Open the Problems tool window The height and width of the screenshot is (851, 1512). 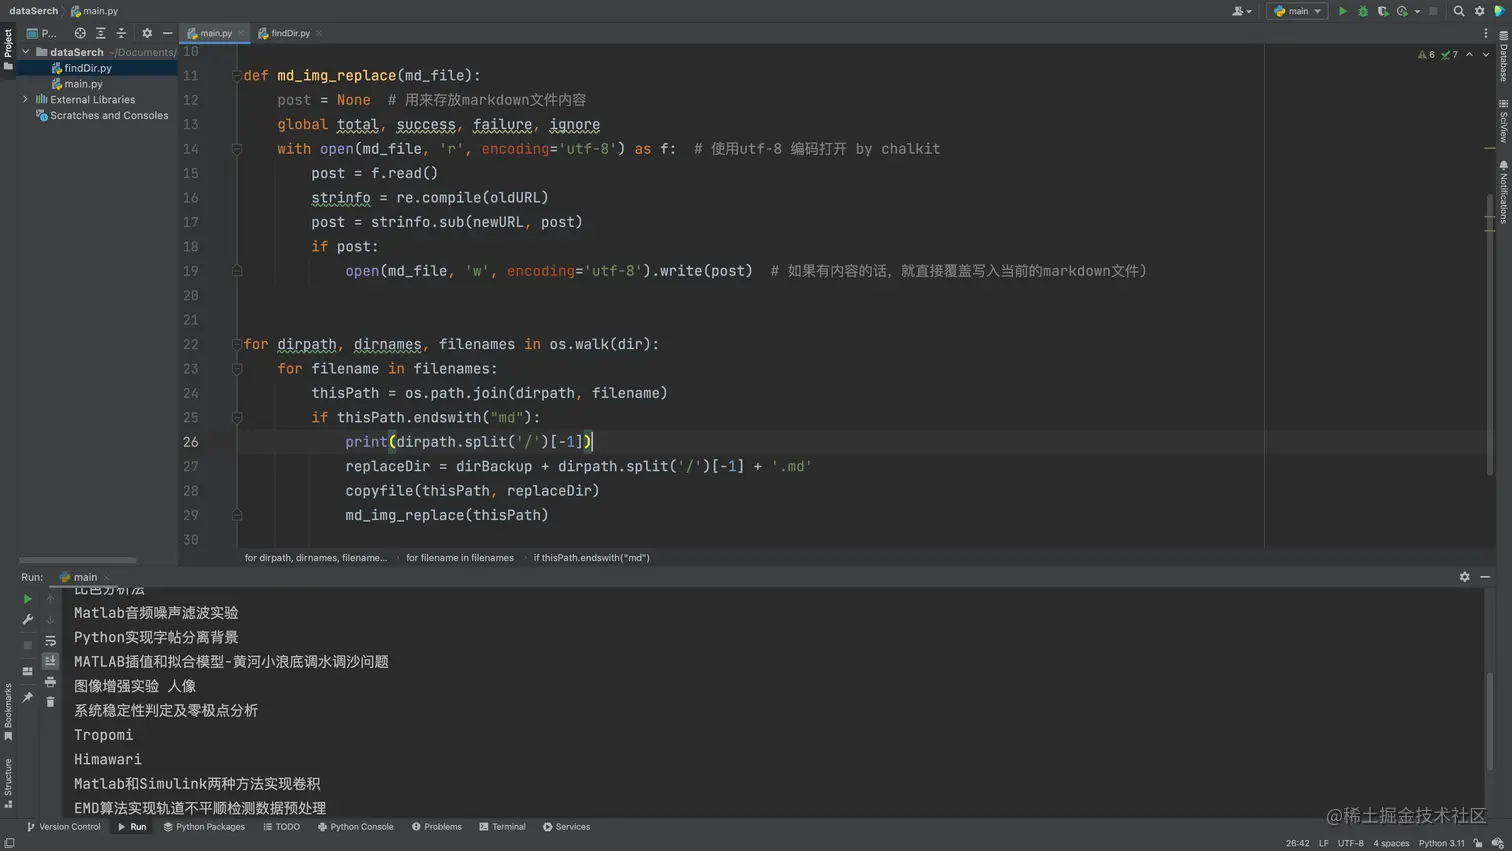point(436,827)
